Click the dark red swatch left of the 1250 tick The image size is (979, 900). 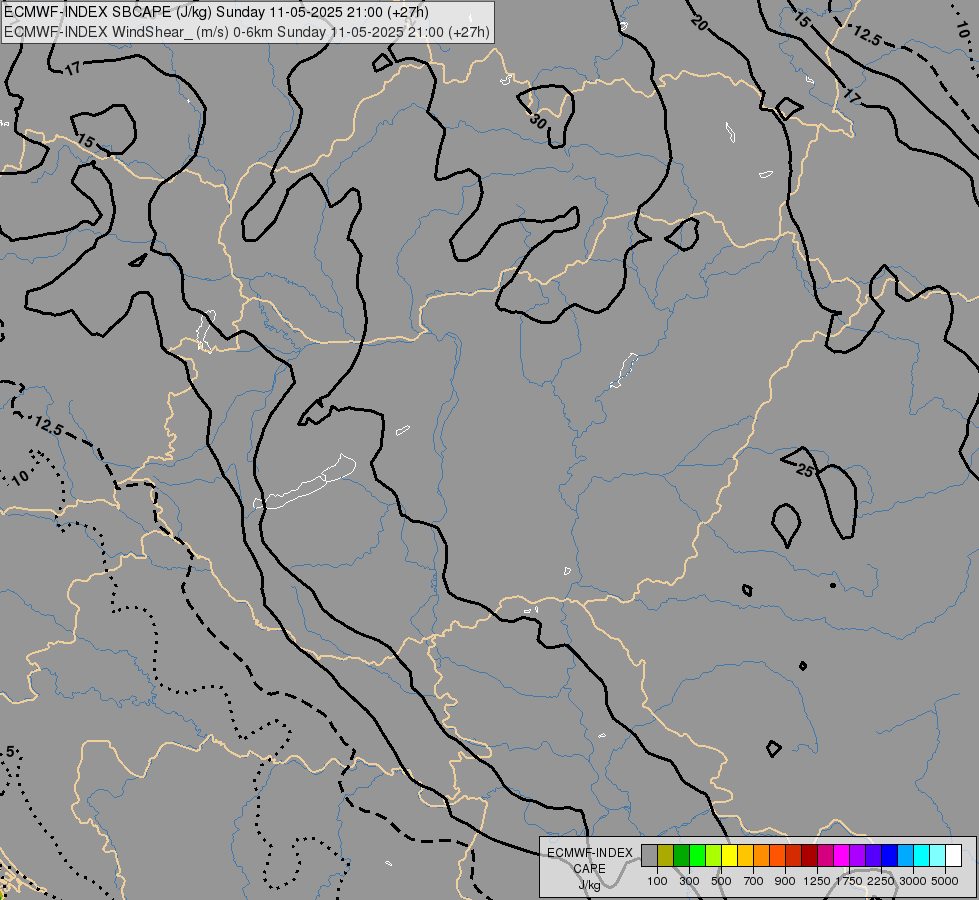tap(810, 856)
